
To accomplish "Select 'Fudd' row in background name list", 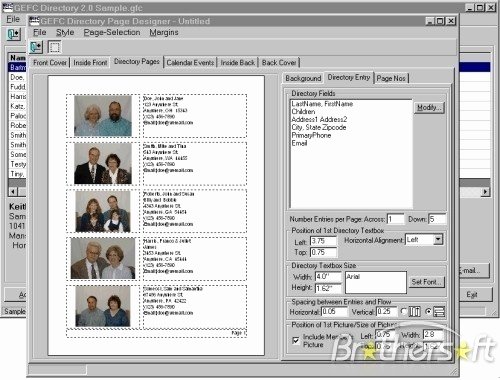I will coord(17,87).
